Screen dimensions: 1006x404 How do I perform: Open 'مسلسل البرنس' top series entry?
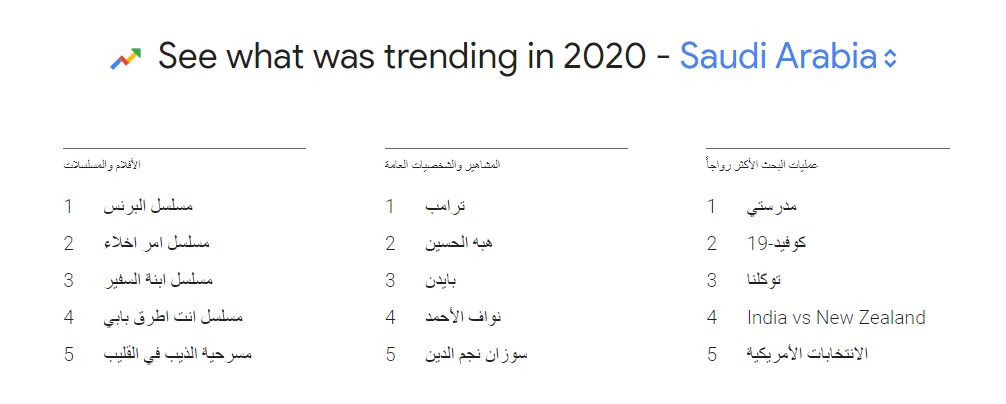pyautogui.click(x=148, y=207)
